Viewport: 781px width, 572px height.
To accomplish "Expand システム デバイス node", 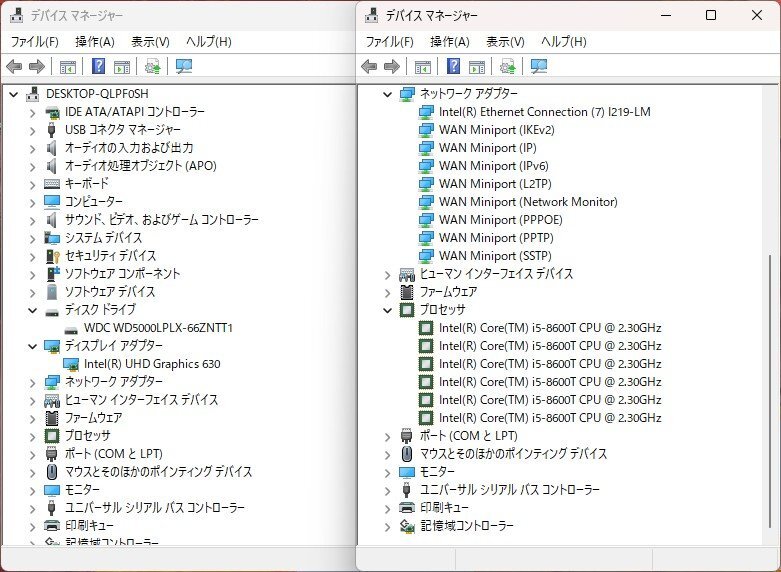I will [32, 239].
